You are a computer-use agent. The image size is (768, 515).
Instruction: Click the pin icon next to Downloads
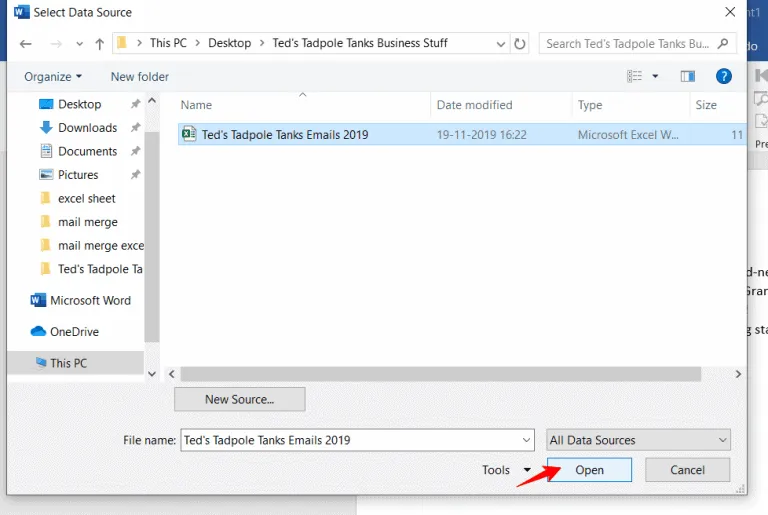tap(135, 127)
